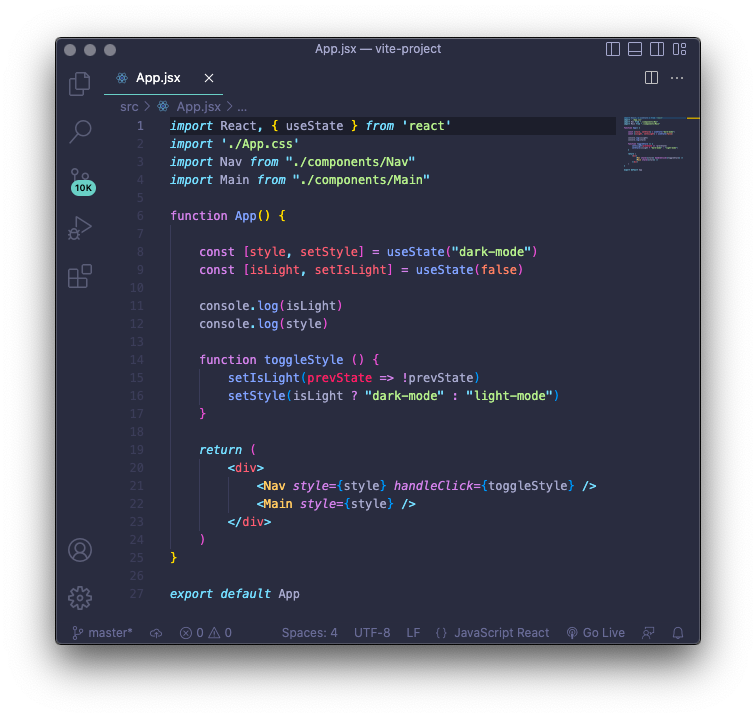756x718 pixels.
Task: Click the closing </div> tag
Action: 249,522
